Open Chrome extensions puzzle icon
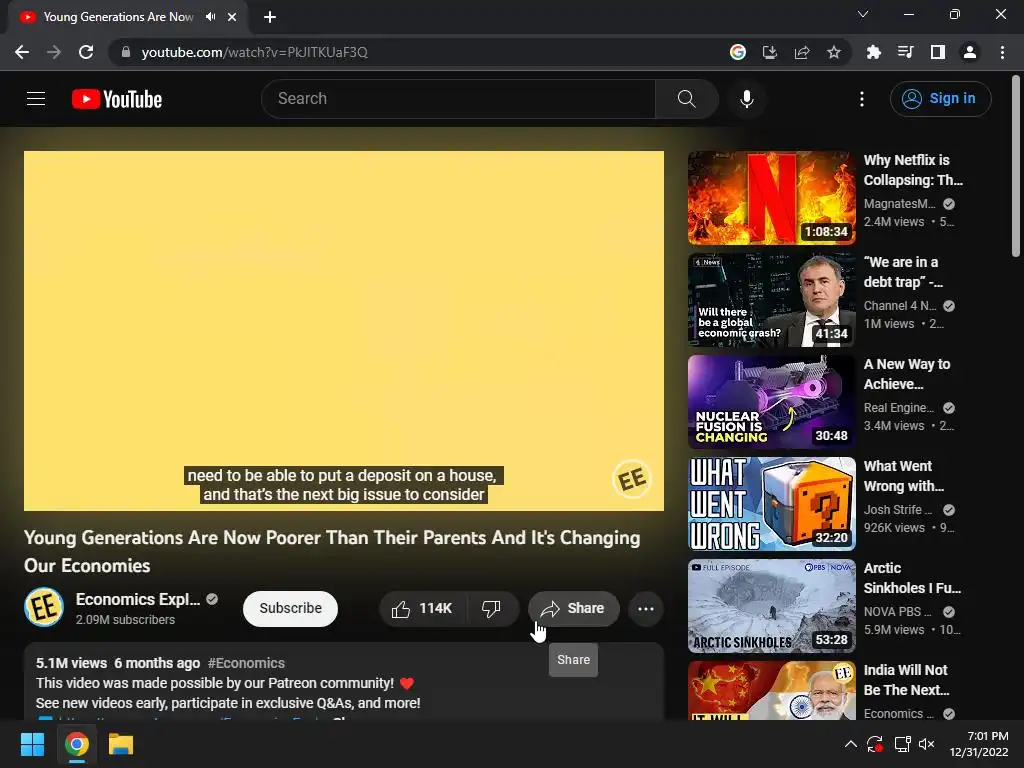Viewport: 1024px width, 768px height. click(x=873, y=52)
